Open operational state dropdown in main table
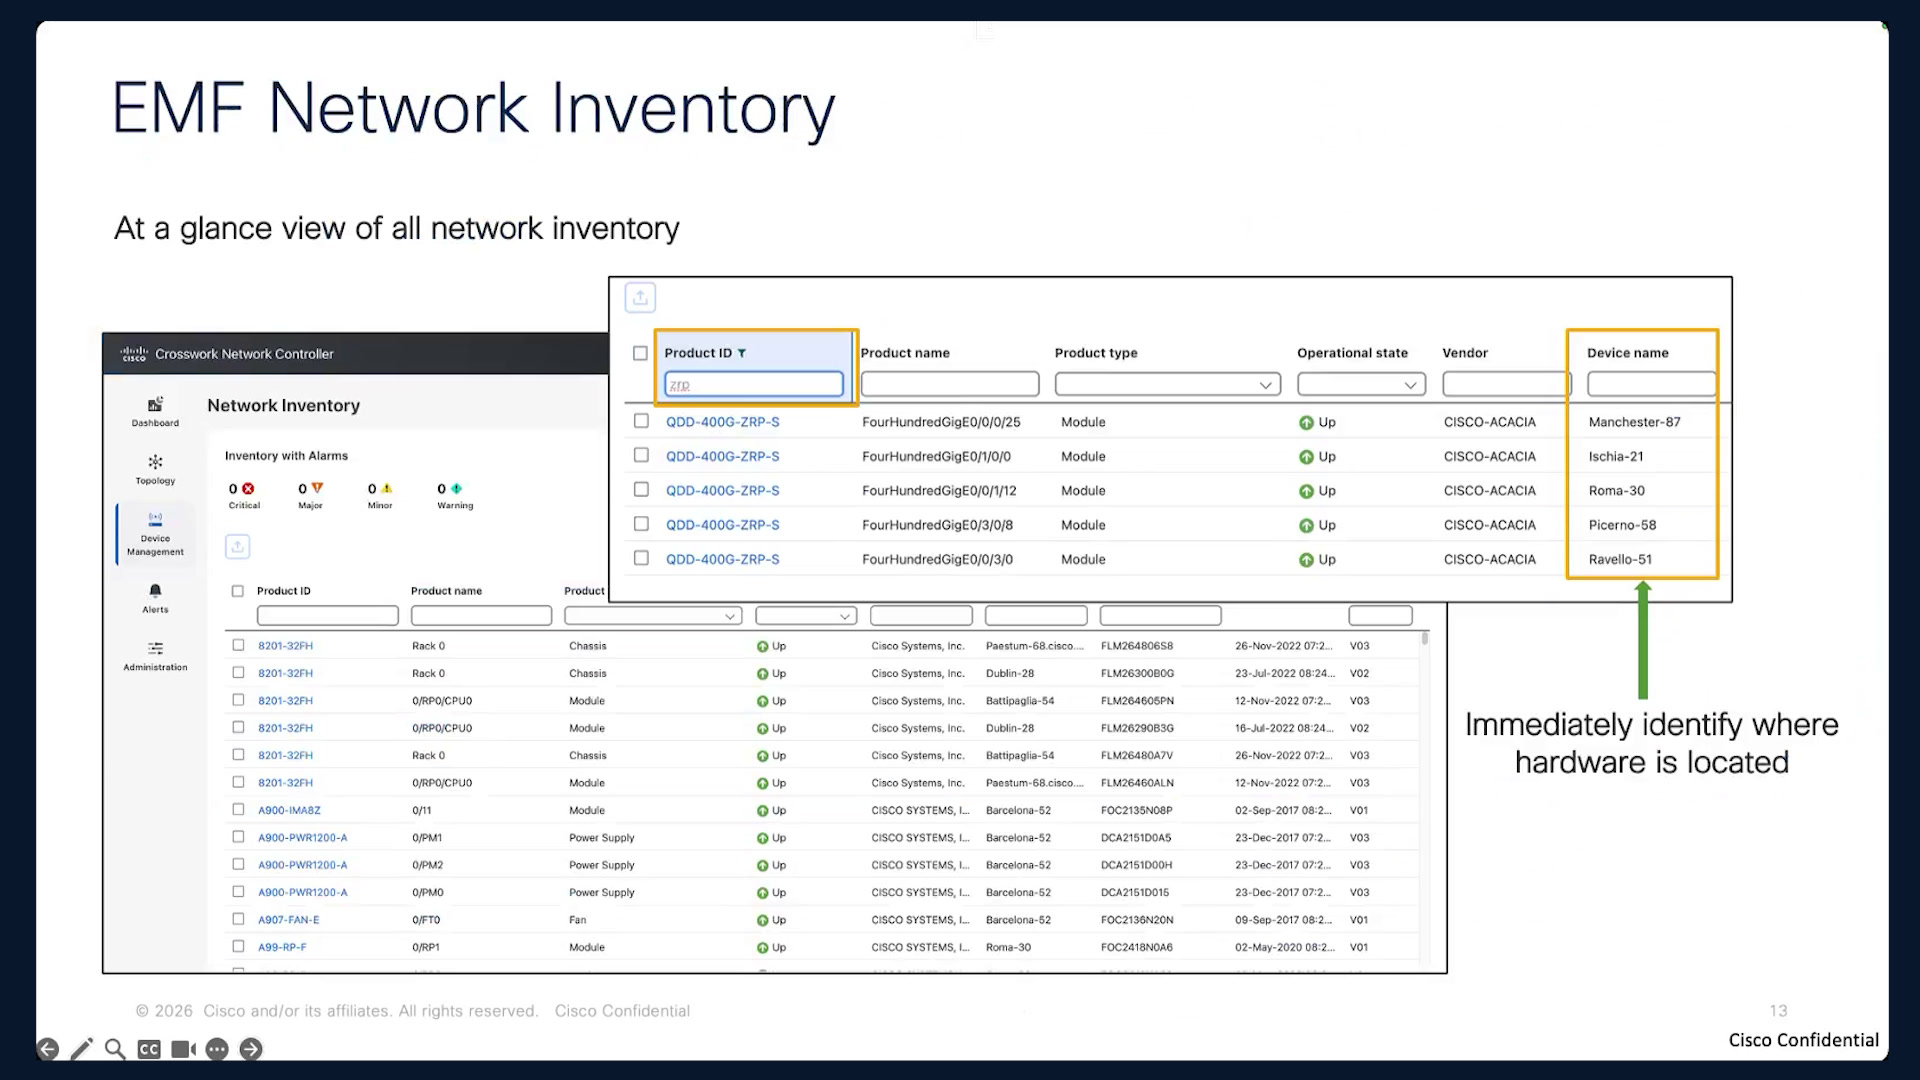 point(806,616)
